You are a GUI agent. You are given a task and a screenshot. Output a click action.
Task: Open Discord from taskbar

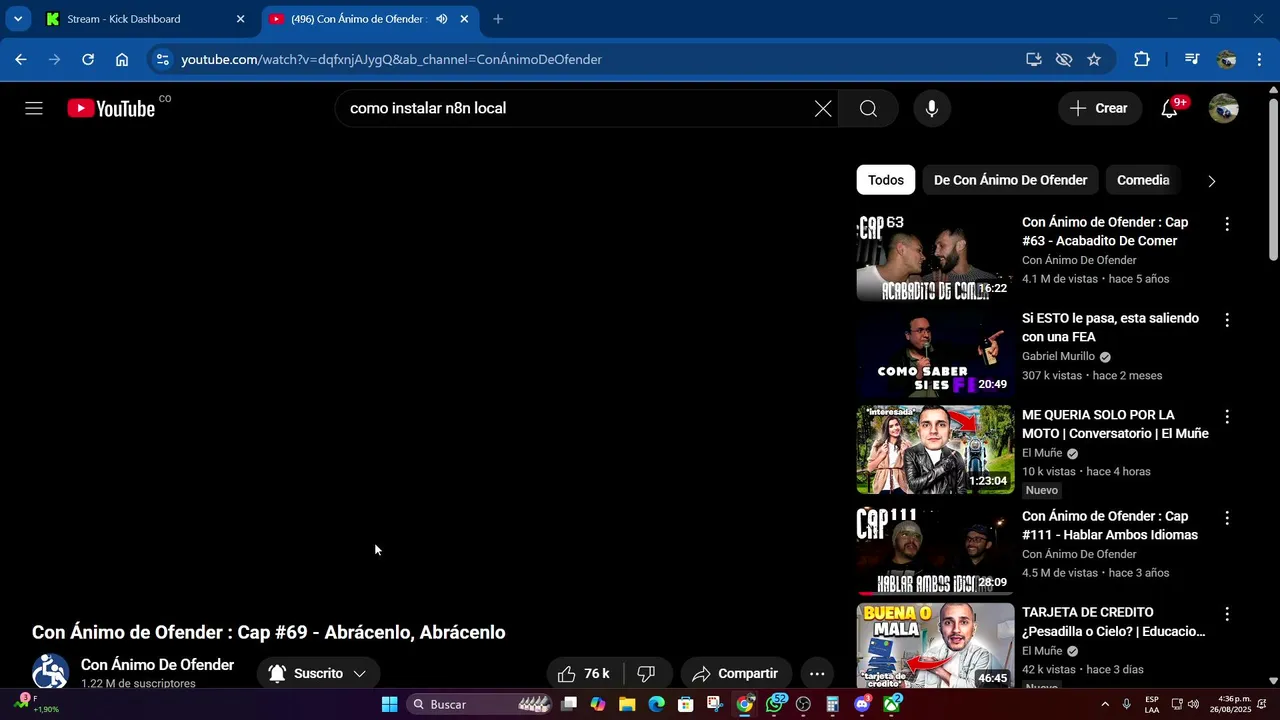[862, 704]
